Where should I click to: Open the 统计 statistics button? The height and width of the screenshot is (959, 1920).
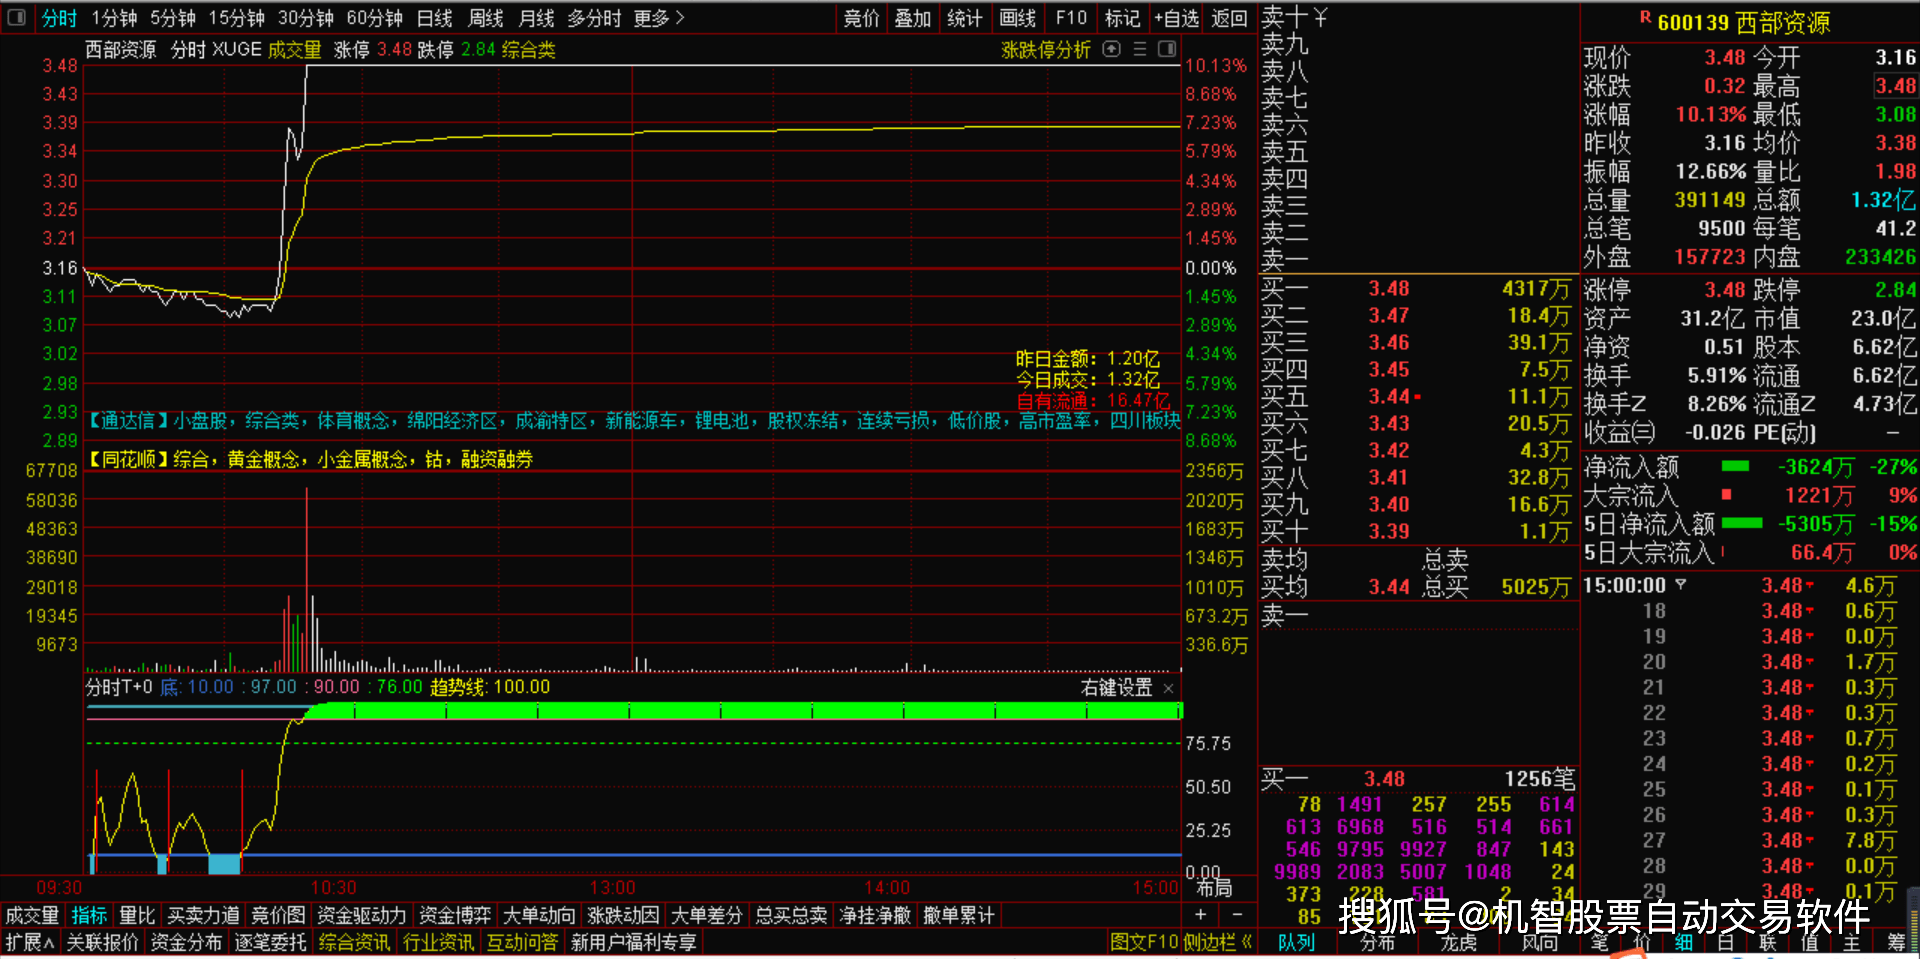[965, 18]
